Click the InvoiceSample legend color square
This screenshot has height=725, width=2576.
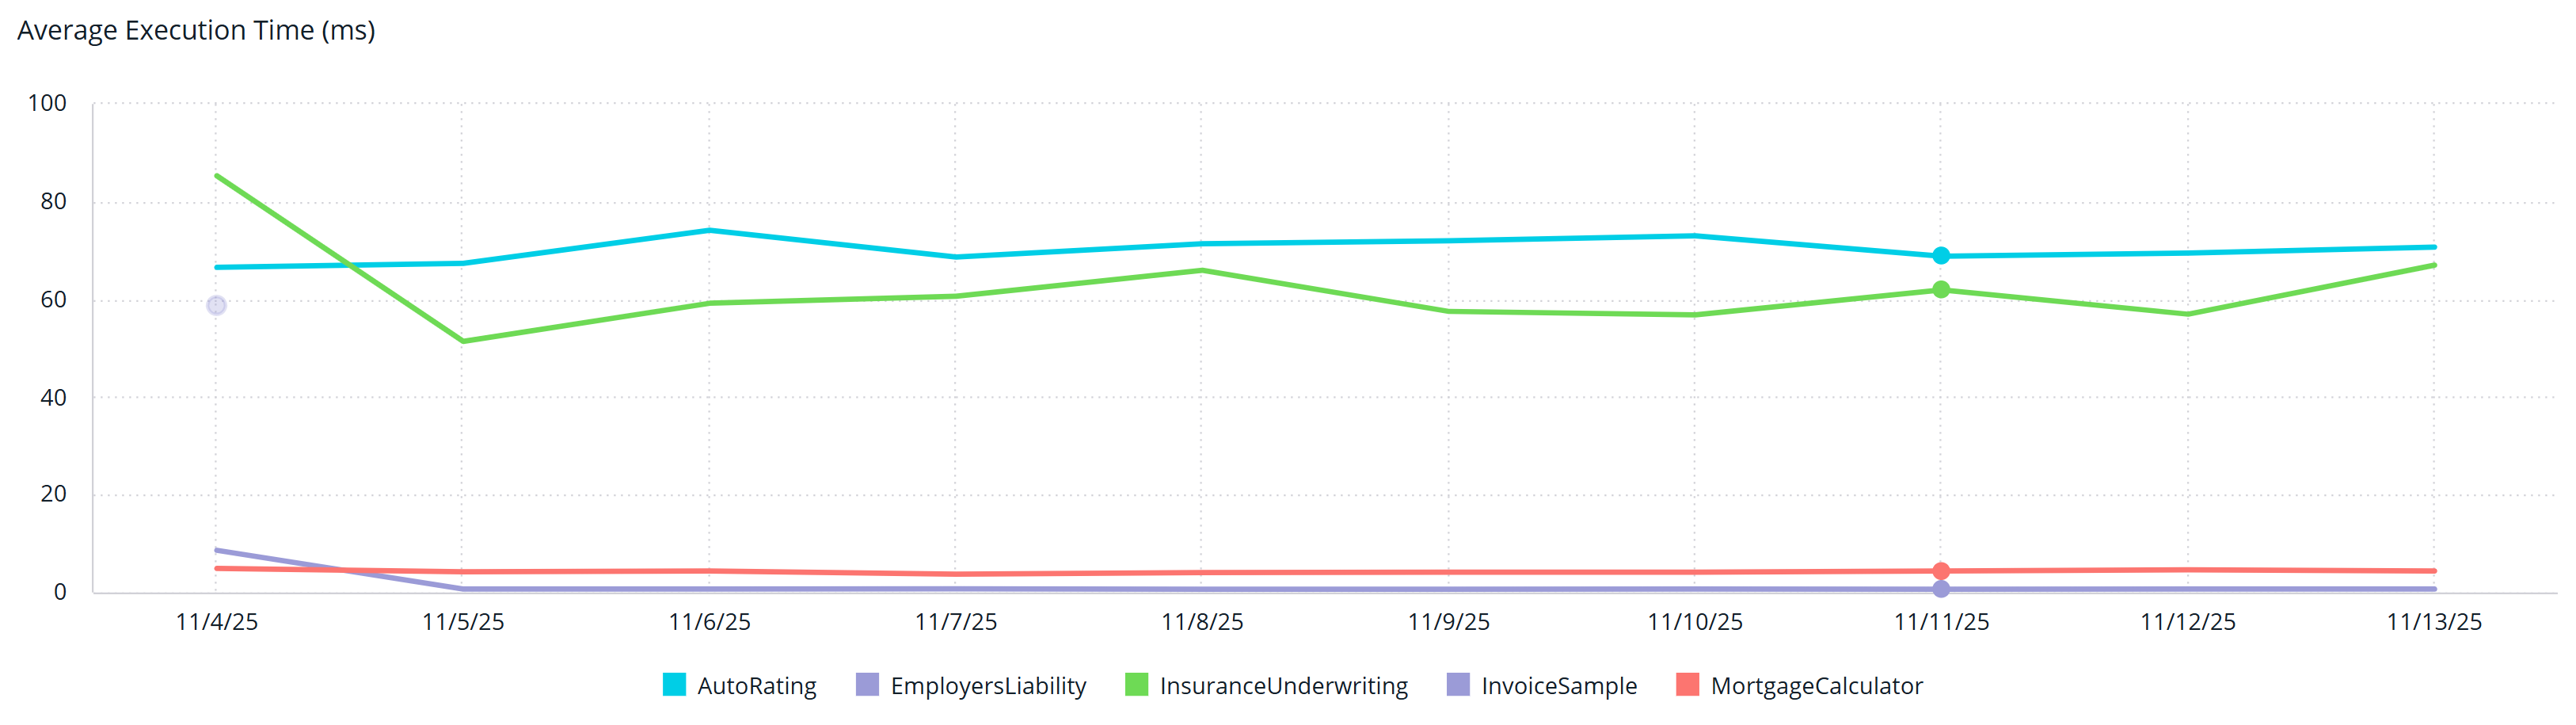click(1458, 685)
